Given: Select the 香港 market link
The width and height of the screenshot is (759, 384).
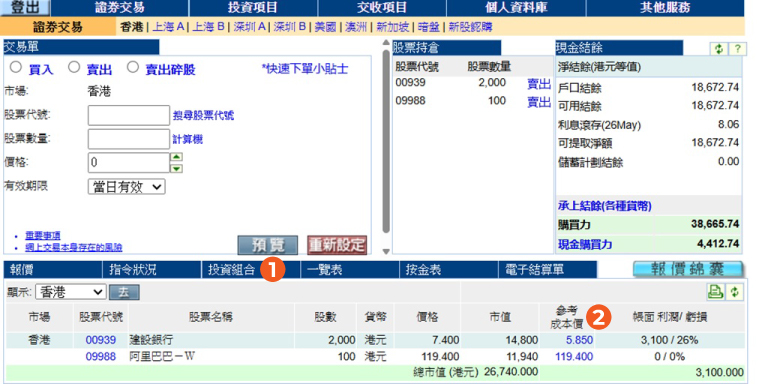Looking at the screenshot, I should coord(132,27).
